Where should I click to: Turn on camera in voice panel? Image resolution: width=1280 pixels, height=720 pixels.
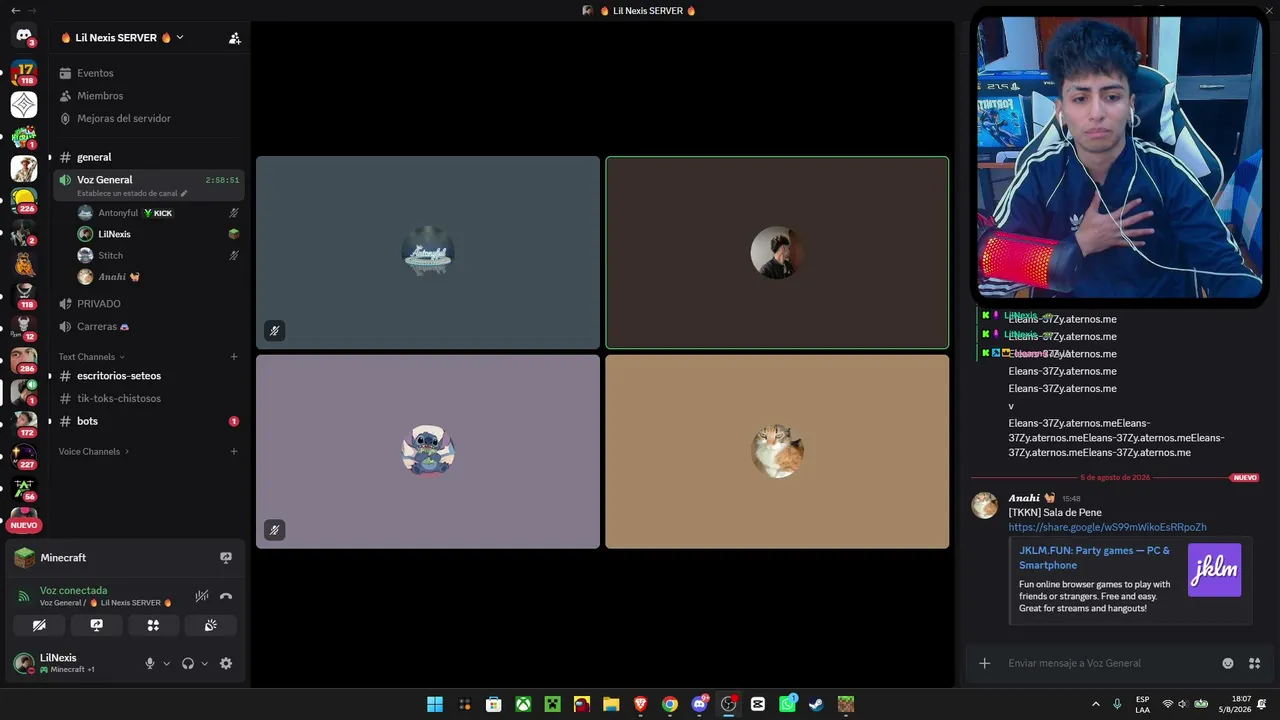pos(39,625)
